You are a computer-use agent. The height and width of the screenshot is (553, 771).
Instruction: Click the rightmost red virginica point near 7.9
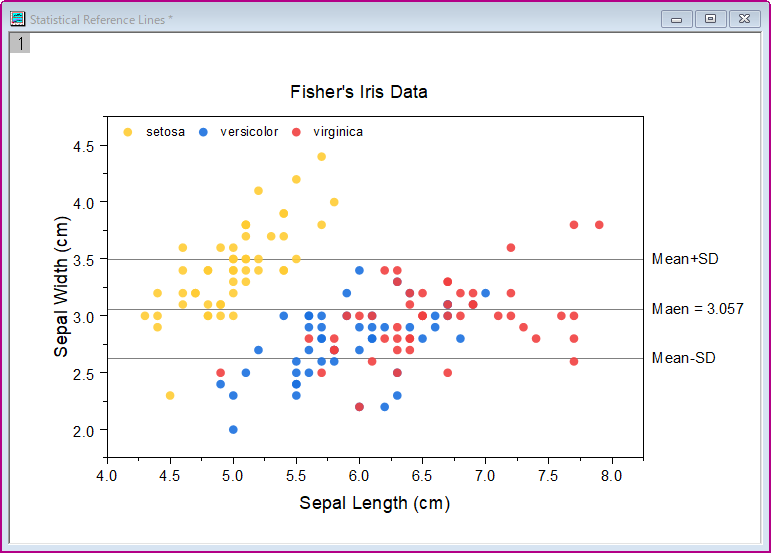(x=599, y=225)
